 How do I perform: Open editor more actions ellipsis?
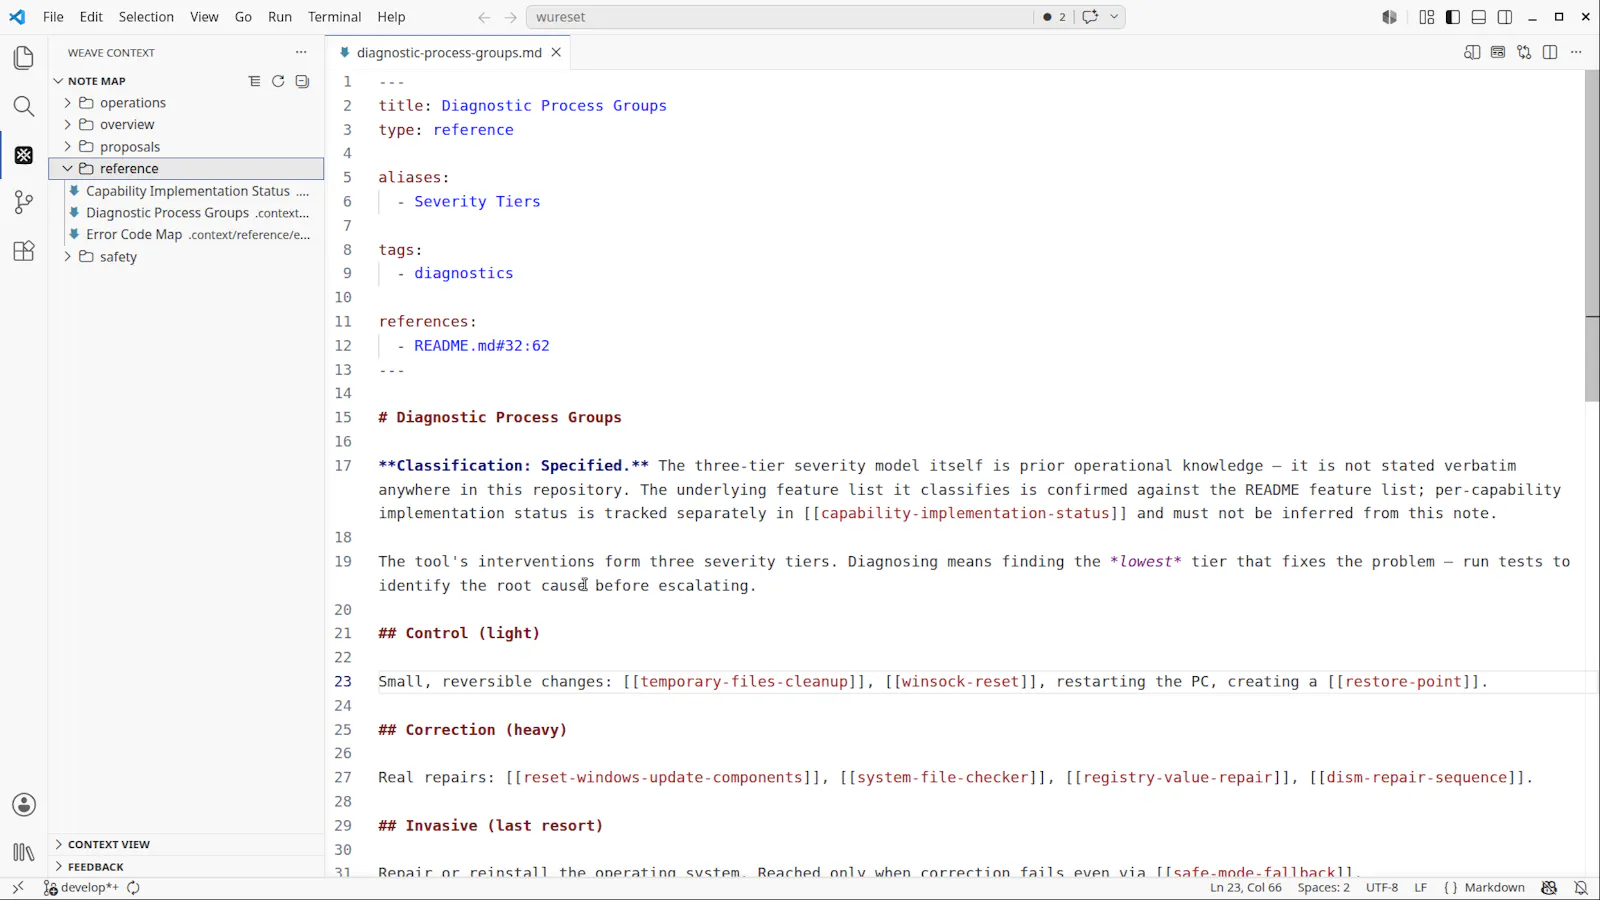tap(1576, 52)
